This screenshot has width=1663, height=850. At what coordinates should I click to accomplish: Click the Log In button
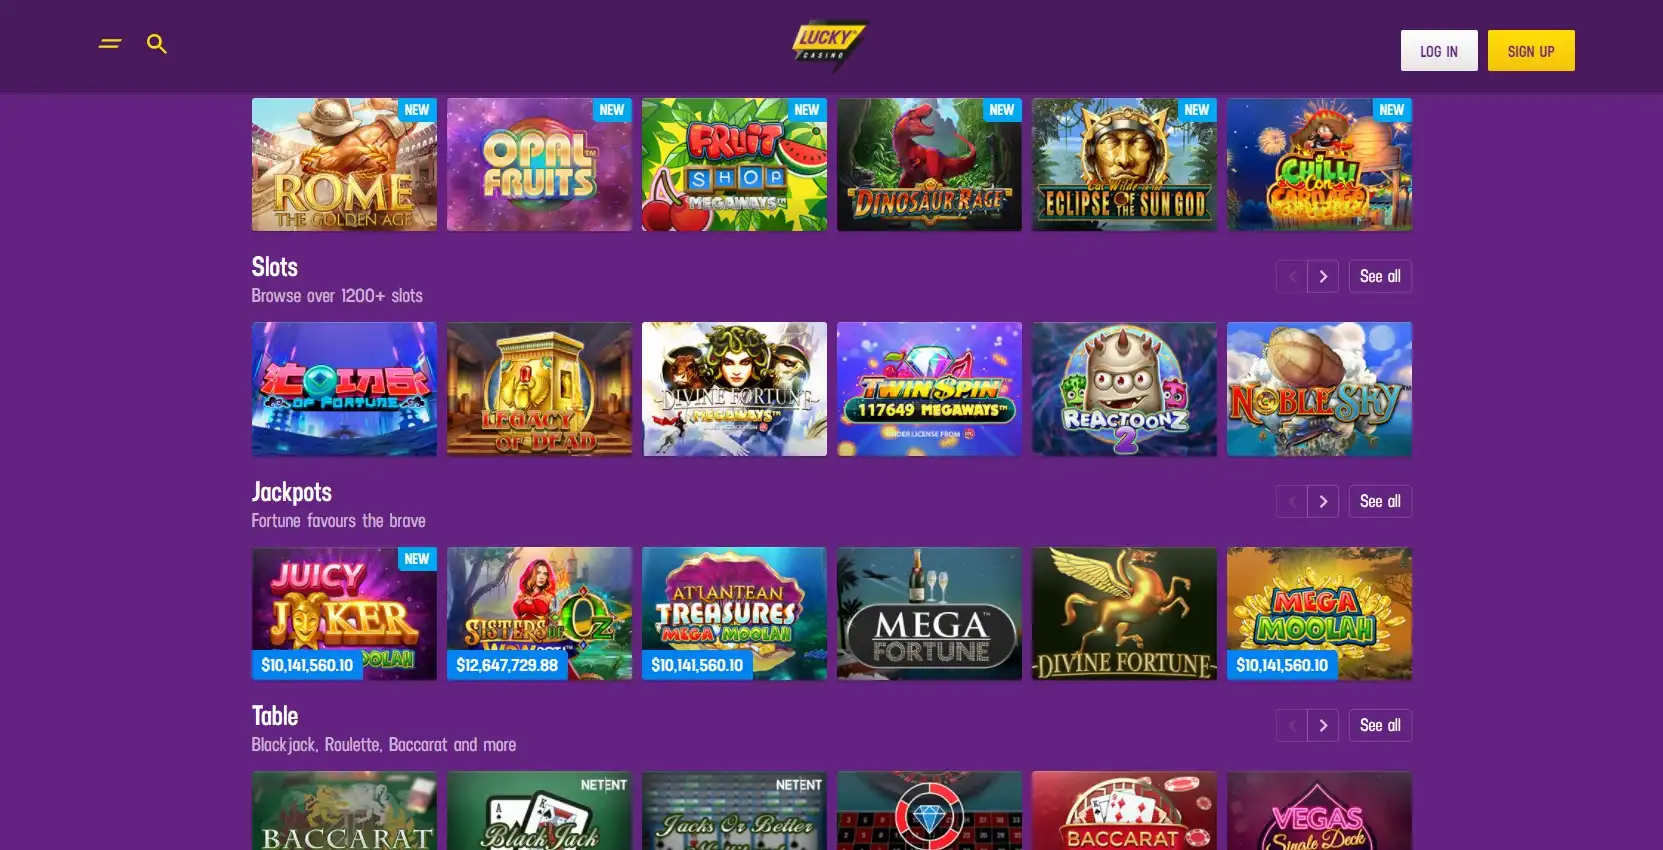pyautogui.click(x=1439, y=51)
